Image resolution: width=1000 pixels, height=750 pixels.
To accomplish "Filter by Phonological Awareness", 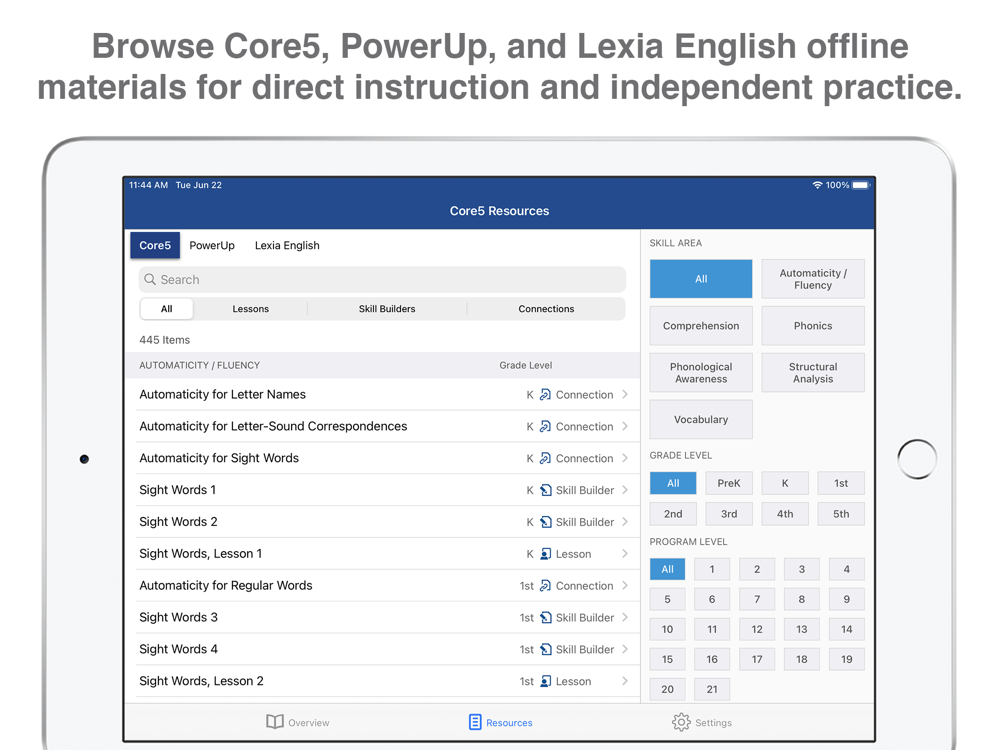I will pos(701,372).
